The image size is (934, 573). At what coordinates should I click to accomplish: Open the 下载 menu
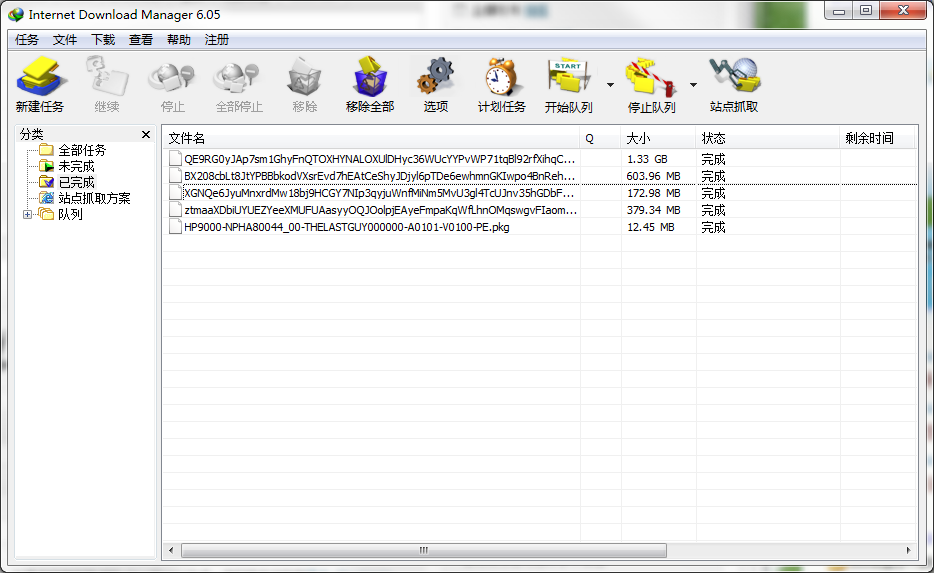[103, 40]
